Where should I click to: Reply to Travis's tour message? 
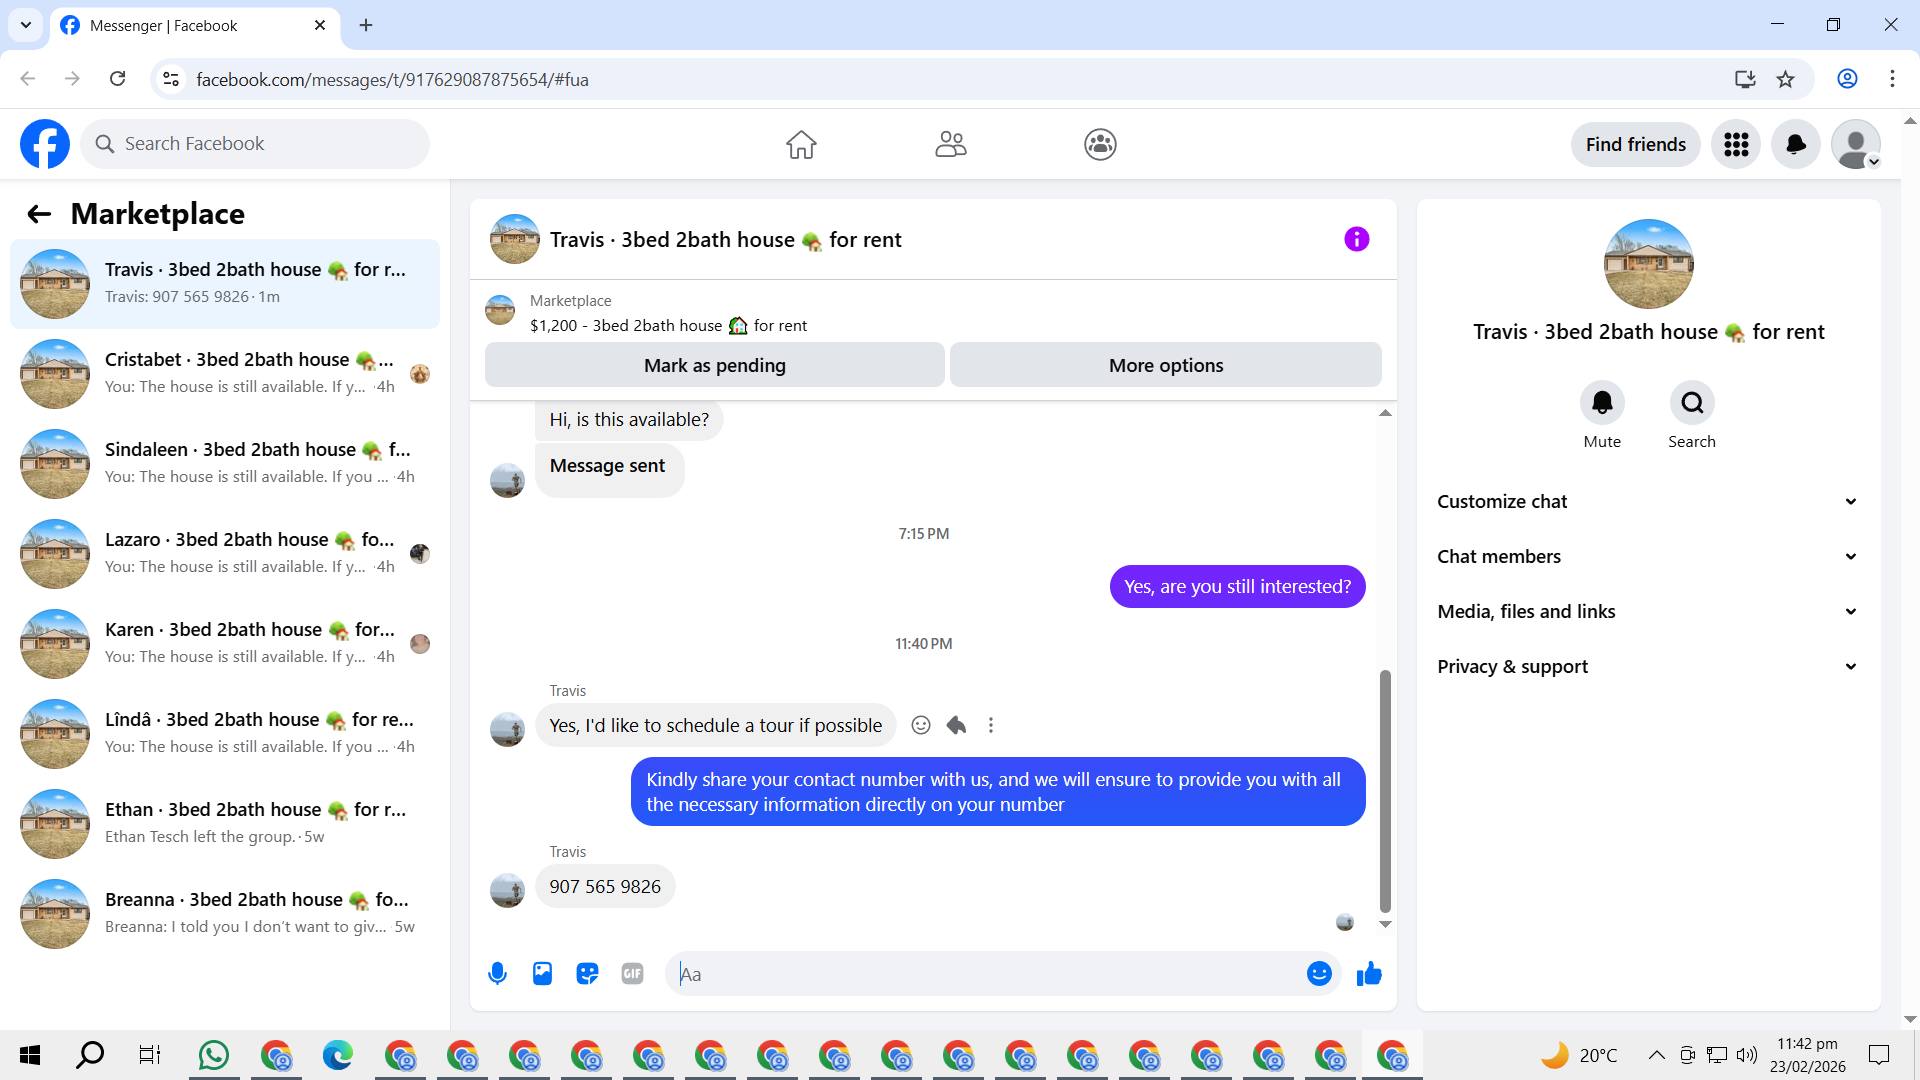[956, 725]
